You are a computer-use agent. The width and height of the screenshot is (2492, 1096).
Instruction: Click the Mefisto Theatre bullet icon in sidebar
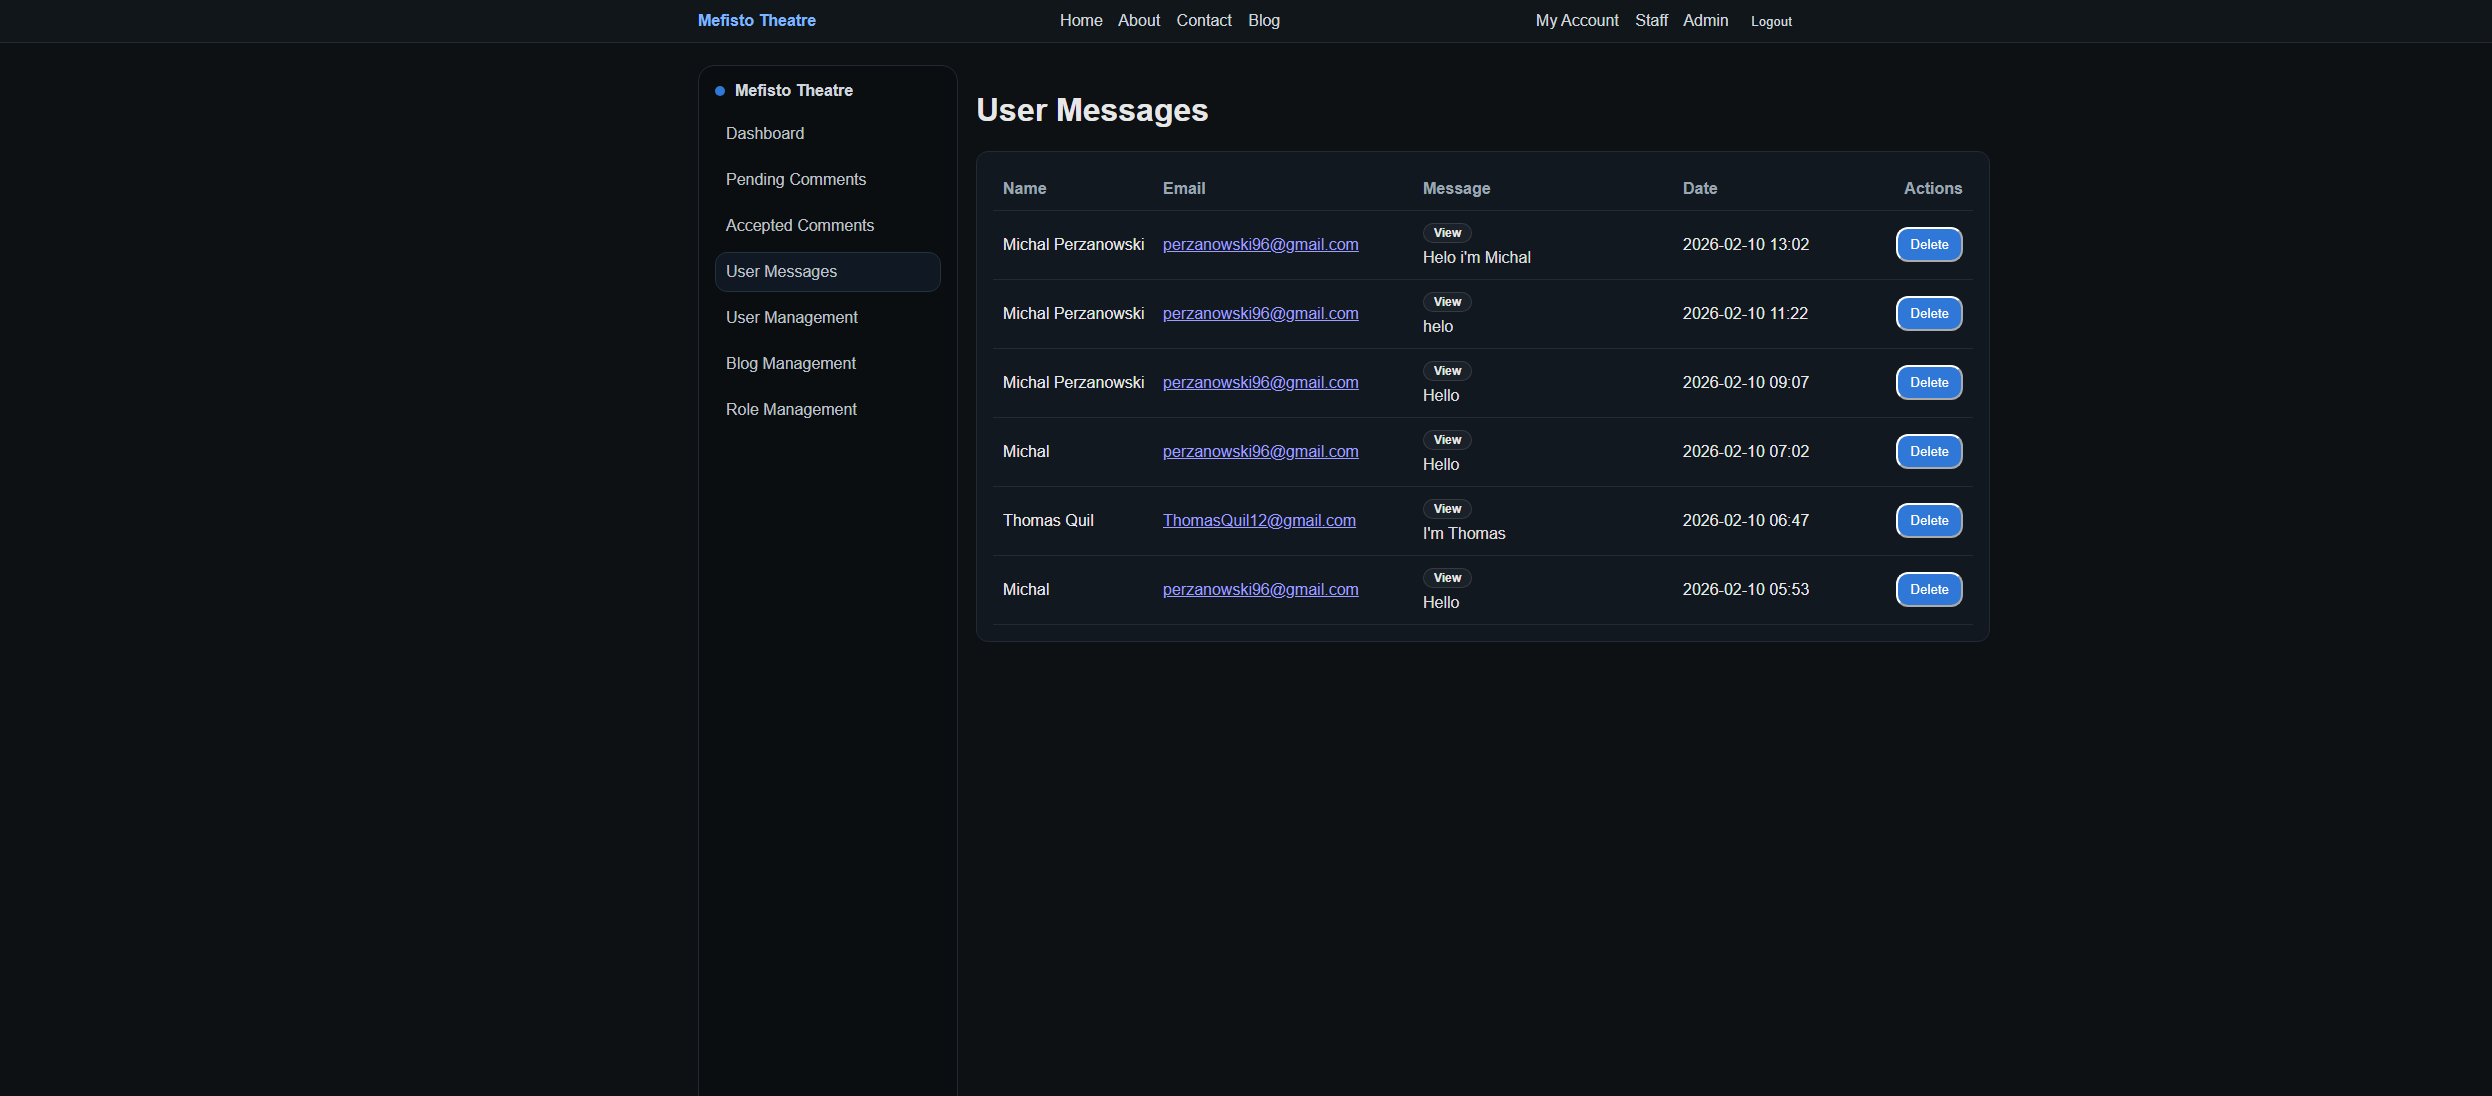tap(719, 90)
